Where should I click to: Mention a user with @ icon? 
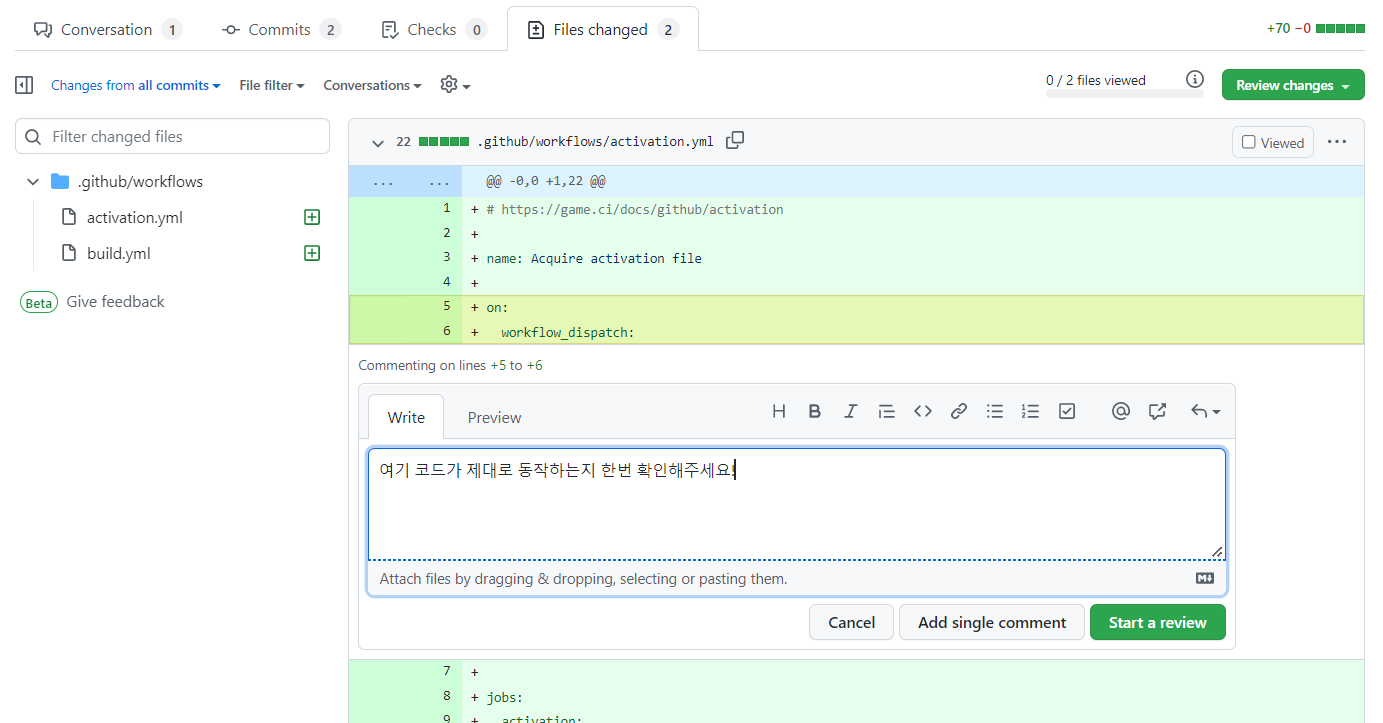pos(1121,411)
